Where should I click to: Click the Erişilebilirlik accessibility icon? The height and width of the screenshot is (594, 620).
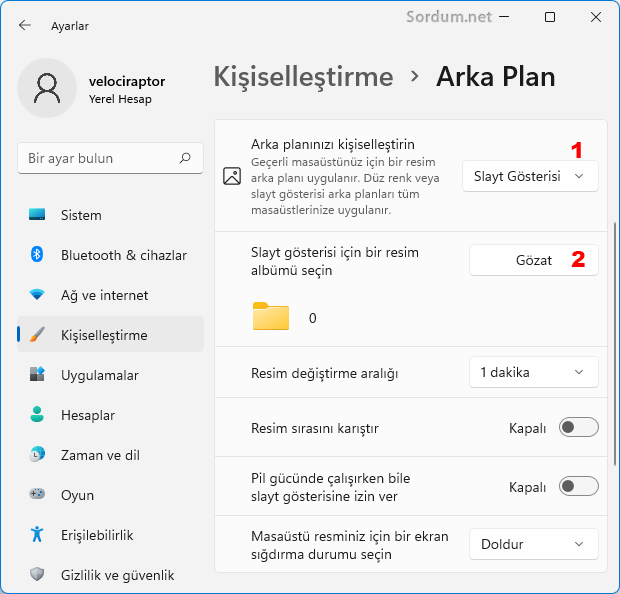[38, 535]
